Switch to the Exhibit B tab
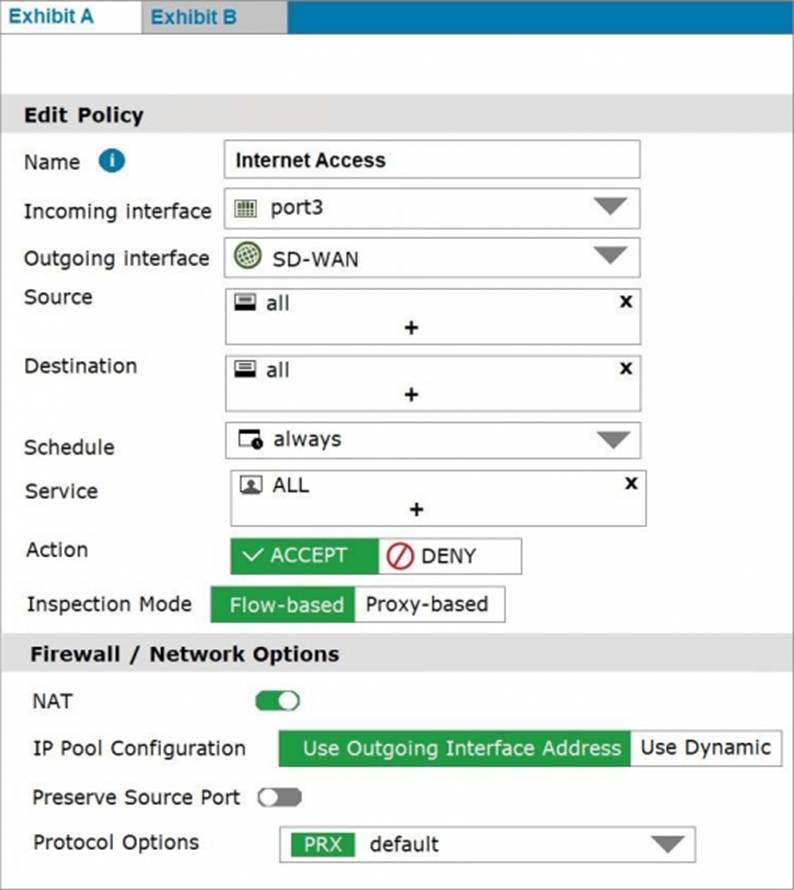This screenshot has width=794, height=890. pyautogui.click(x=194, y=17)
